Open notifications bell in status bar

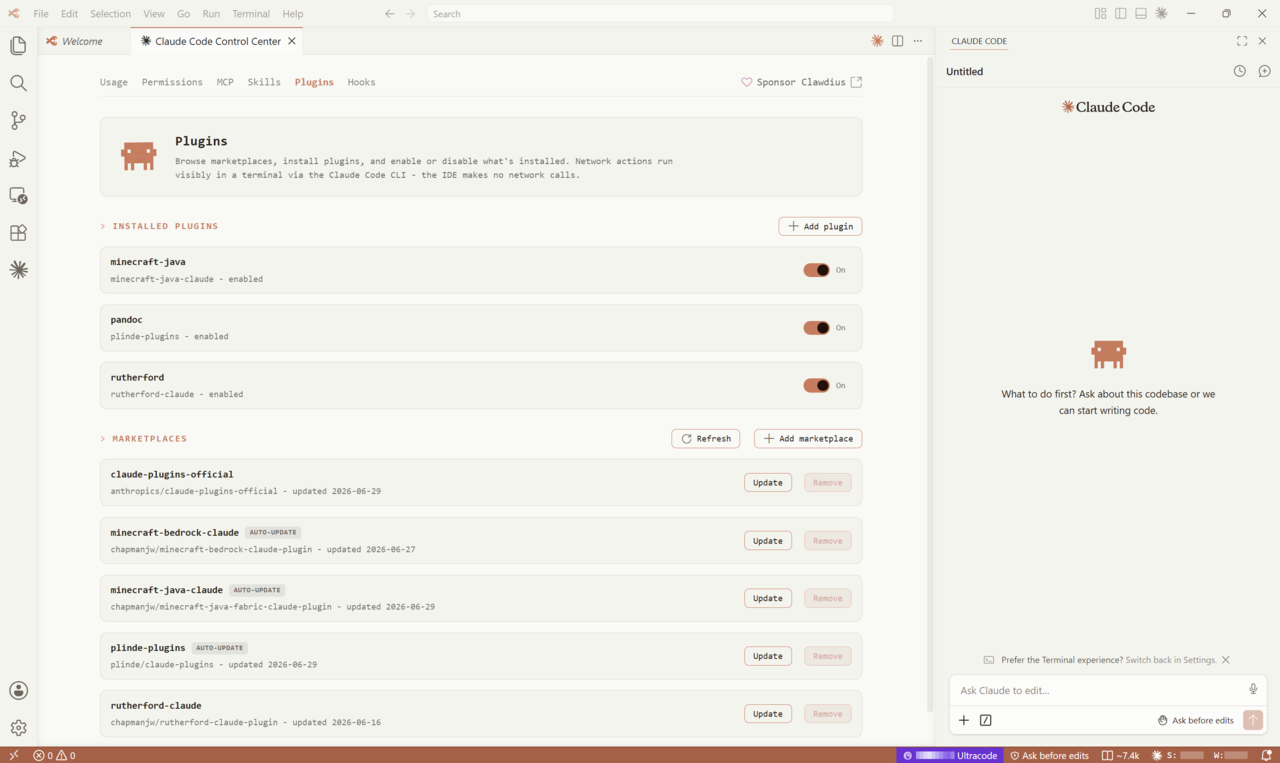(x=1265, y=755)
